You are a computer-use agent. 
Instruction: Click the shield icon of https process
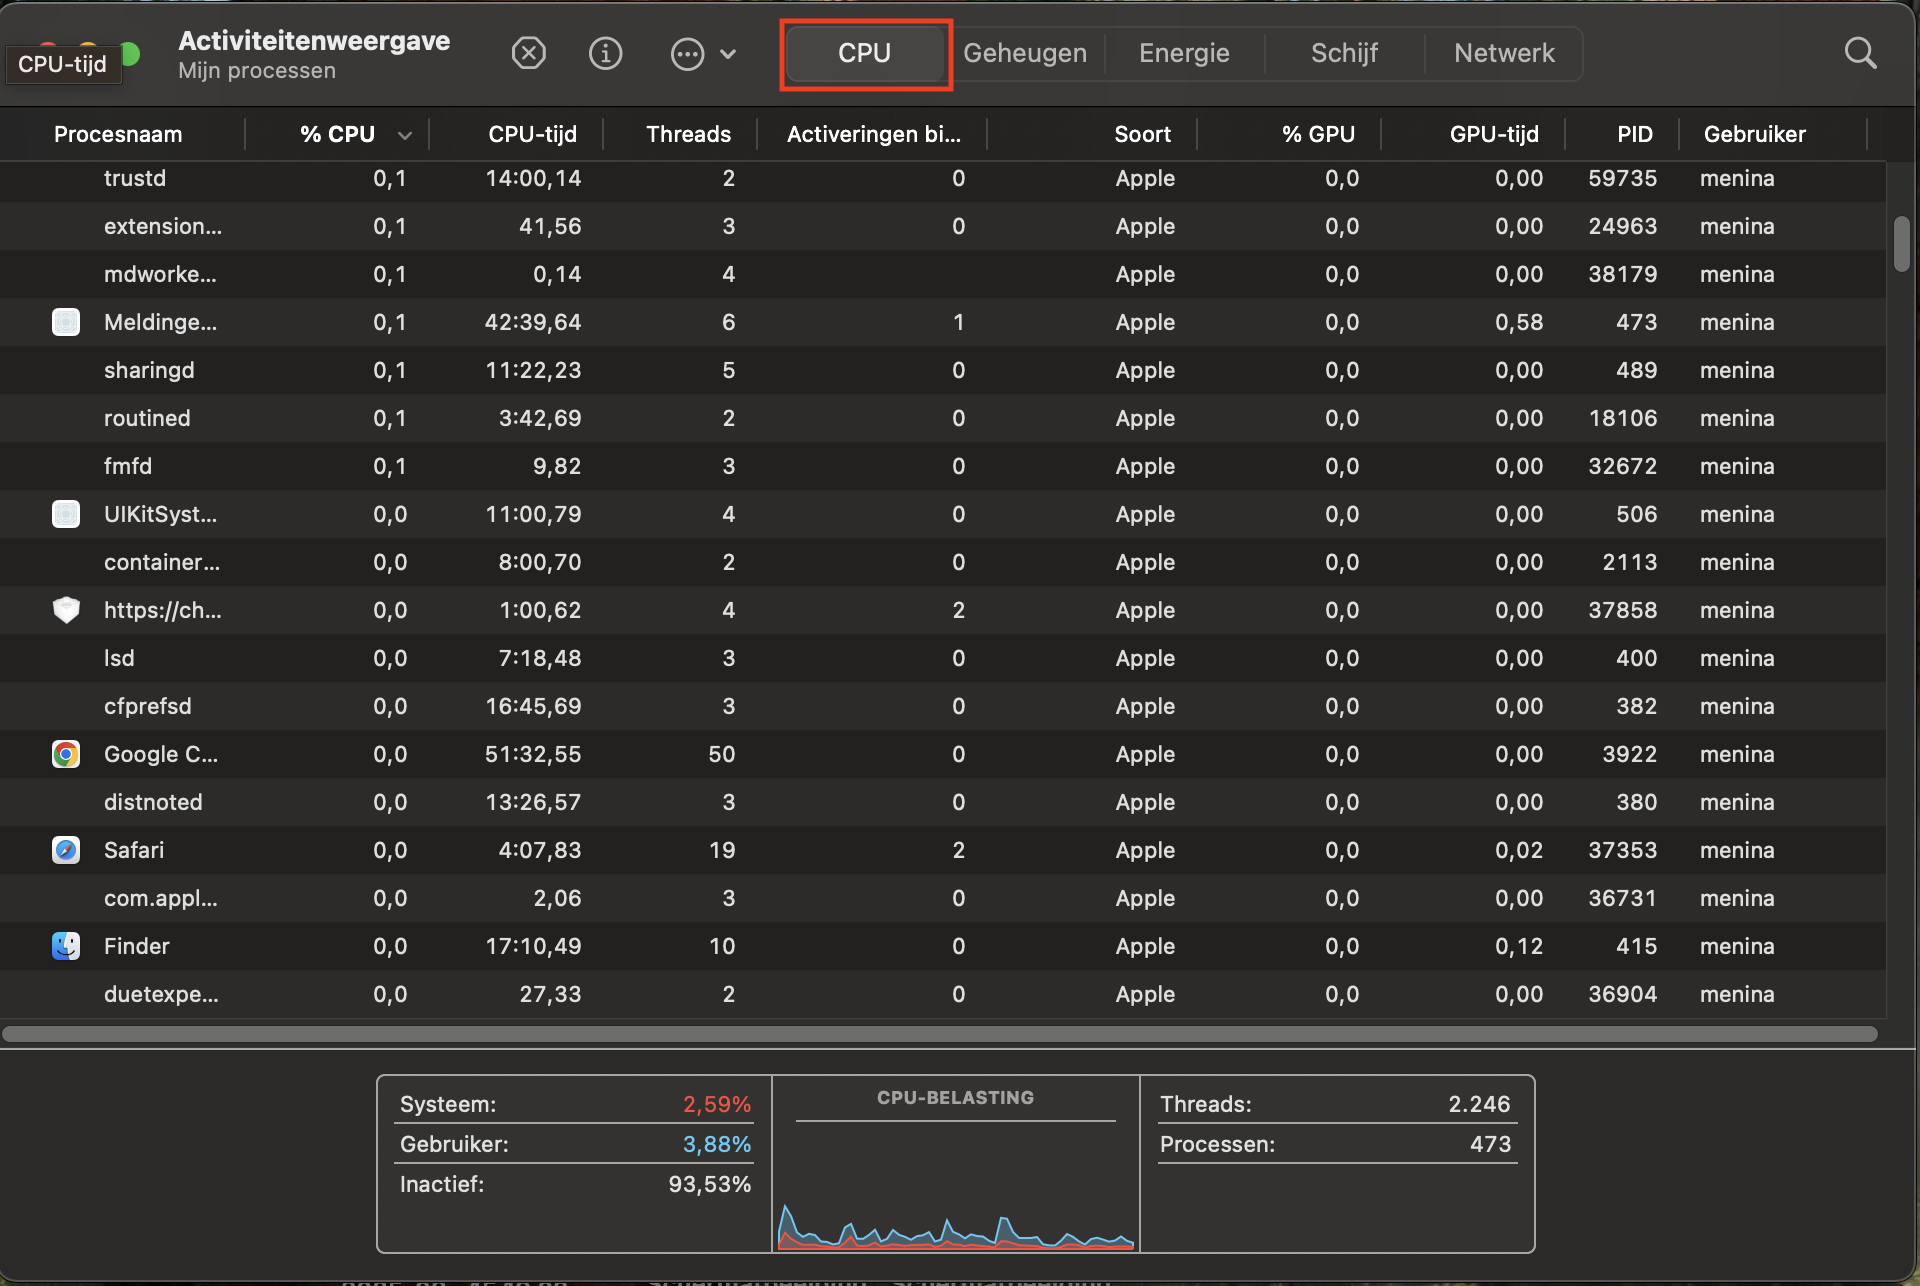click(x=66, y=610)
